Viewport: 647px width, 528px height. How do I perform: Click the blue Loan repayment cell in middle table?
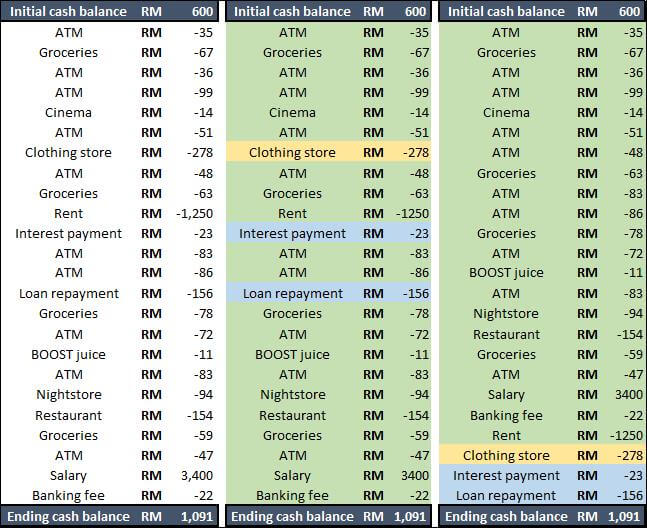tap(292, 294)
